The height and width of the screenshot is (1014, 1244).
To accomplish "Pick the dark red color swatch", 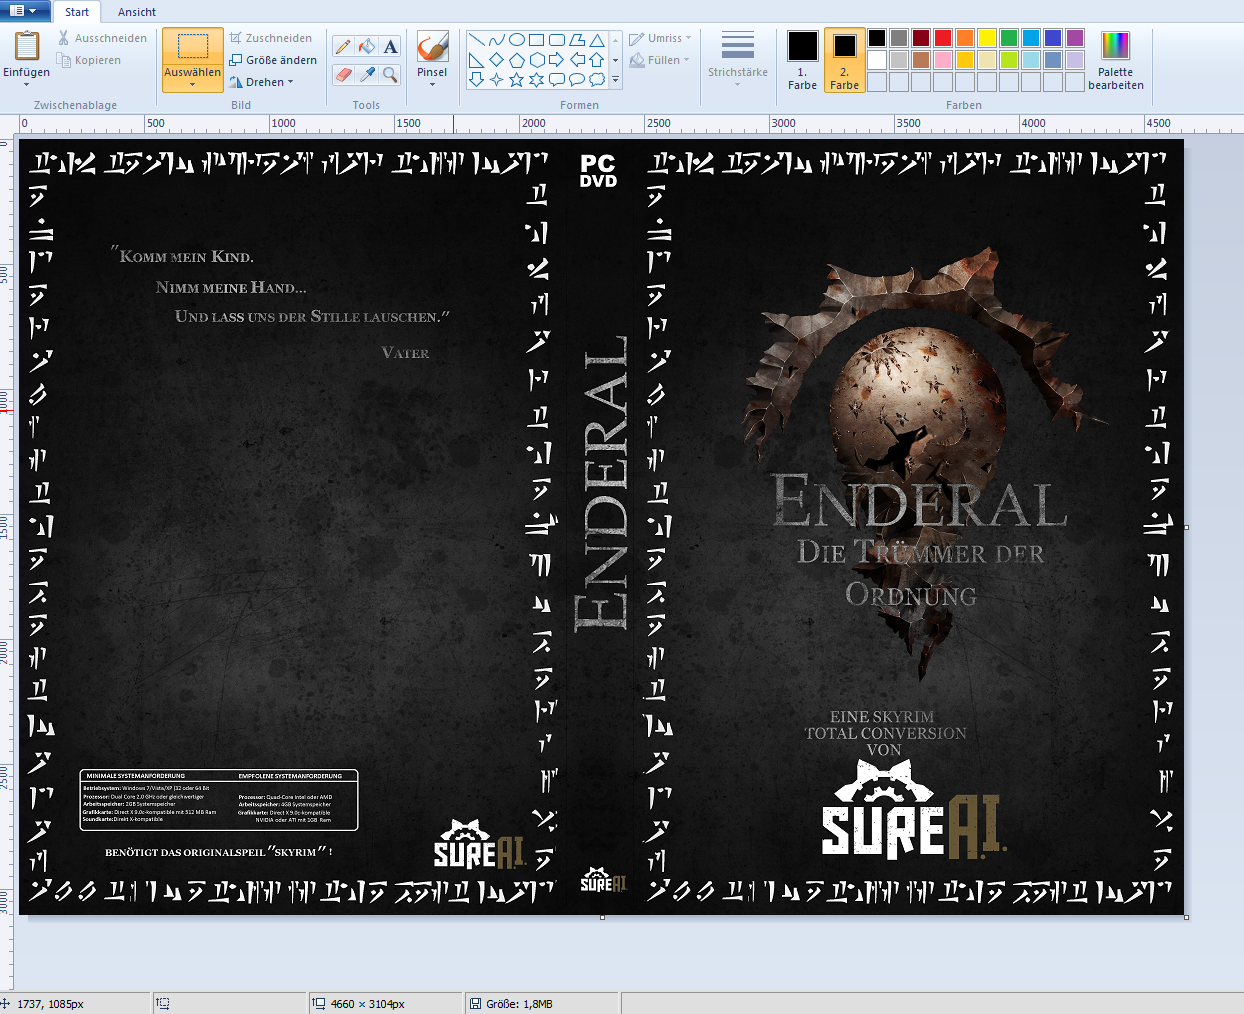I will point(921,38).
